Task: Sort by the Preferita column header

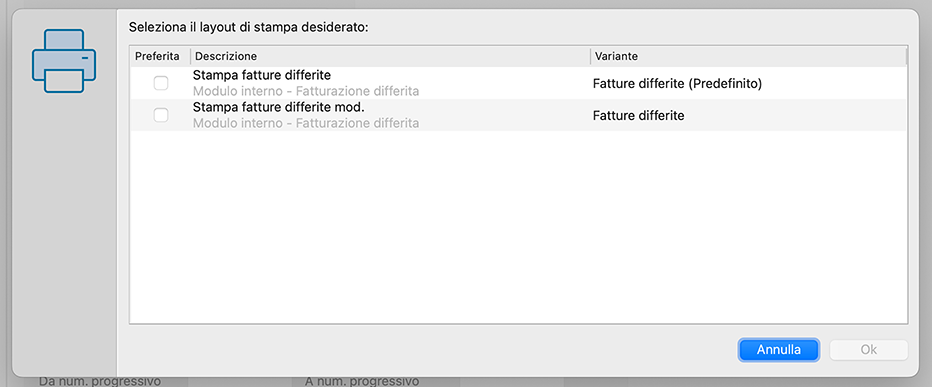Action: click(x=158, y=56)
